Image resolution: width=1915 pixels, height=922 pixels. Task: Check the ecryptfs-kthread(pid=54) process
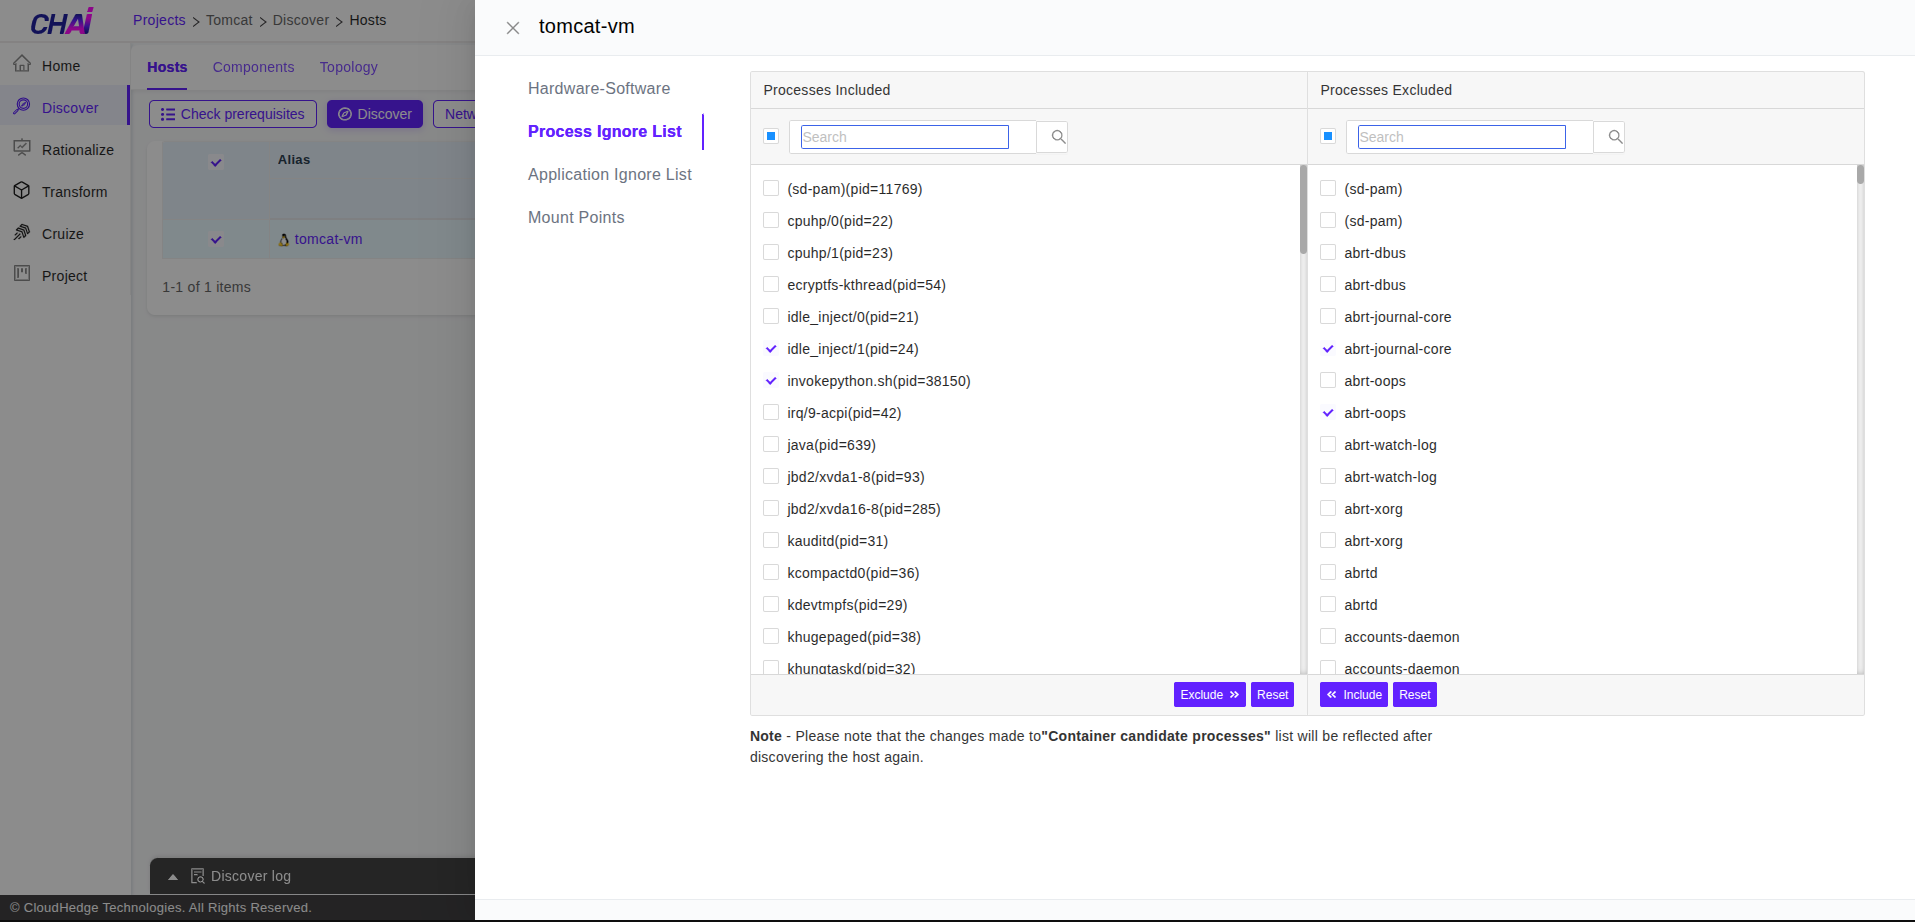(771, 284)
